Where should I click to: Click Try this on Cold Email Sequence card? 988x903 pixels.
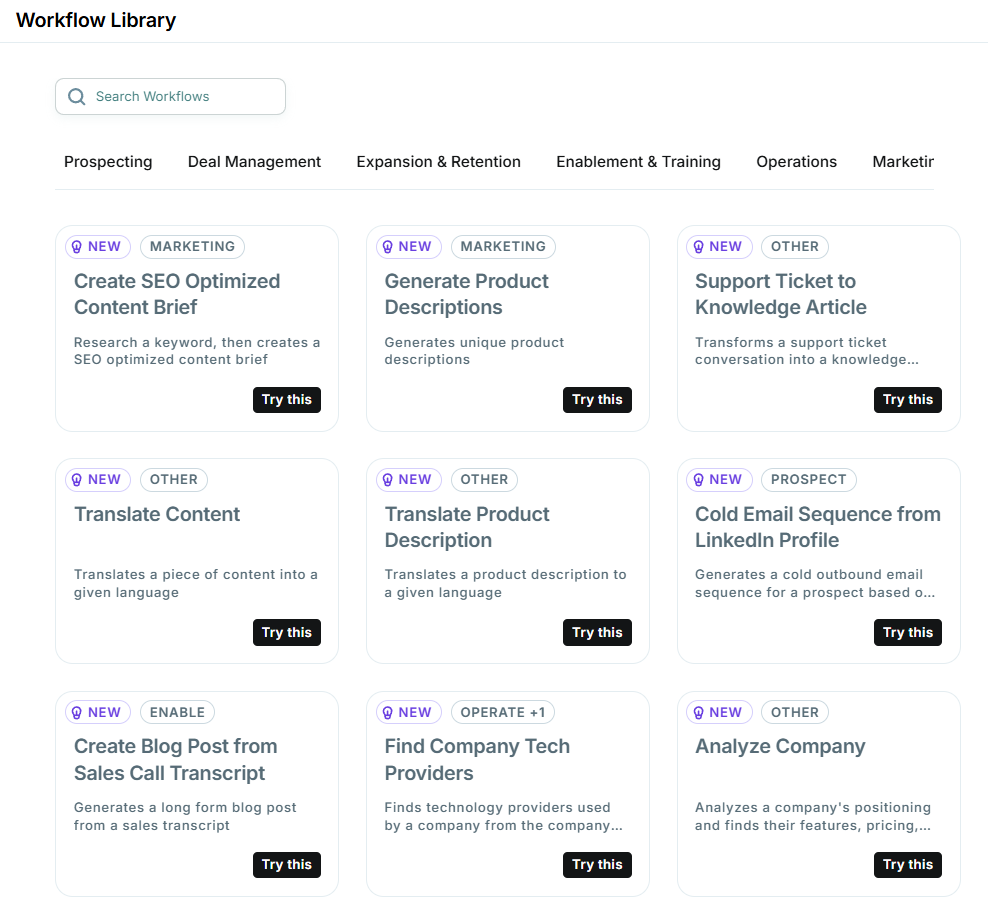[x=908, y=632]
